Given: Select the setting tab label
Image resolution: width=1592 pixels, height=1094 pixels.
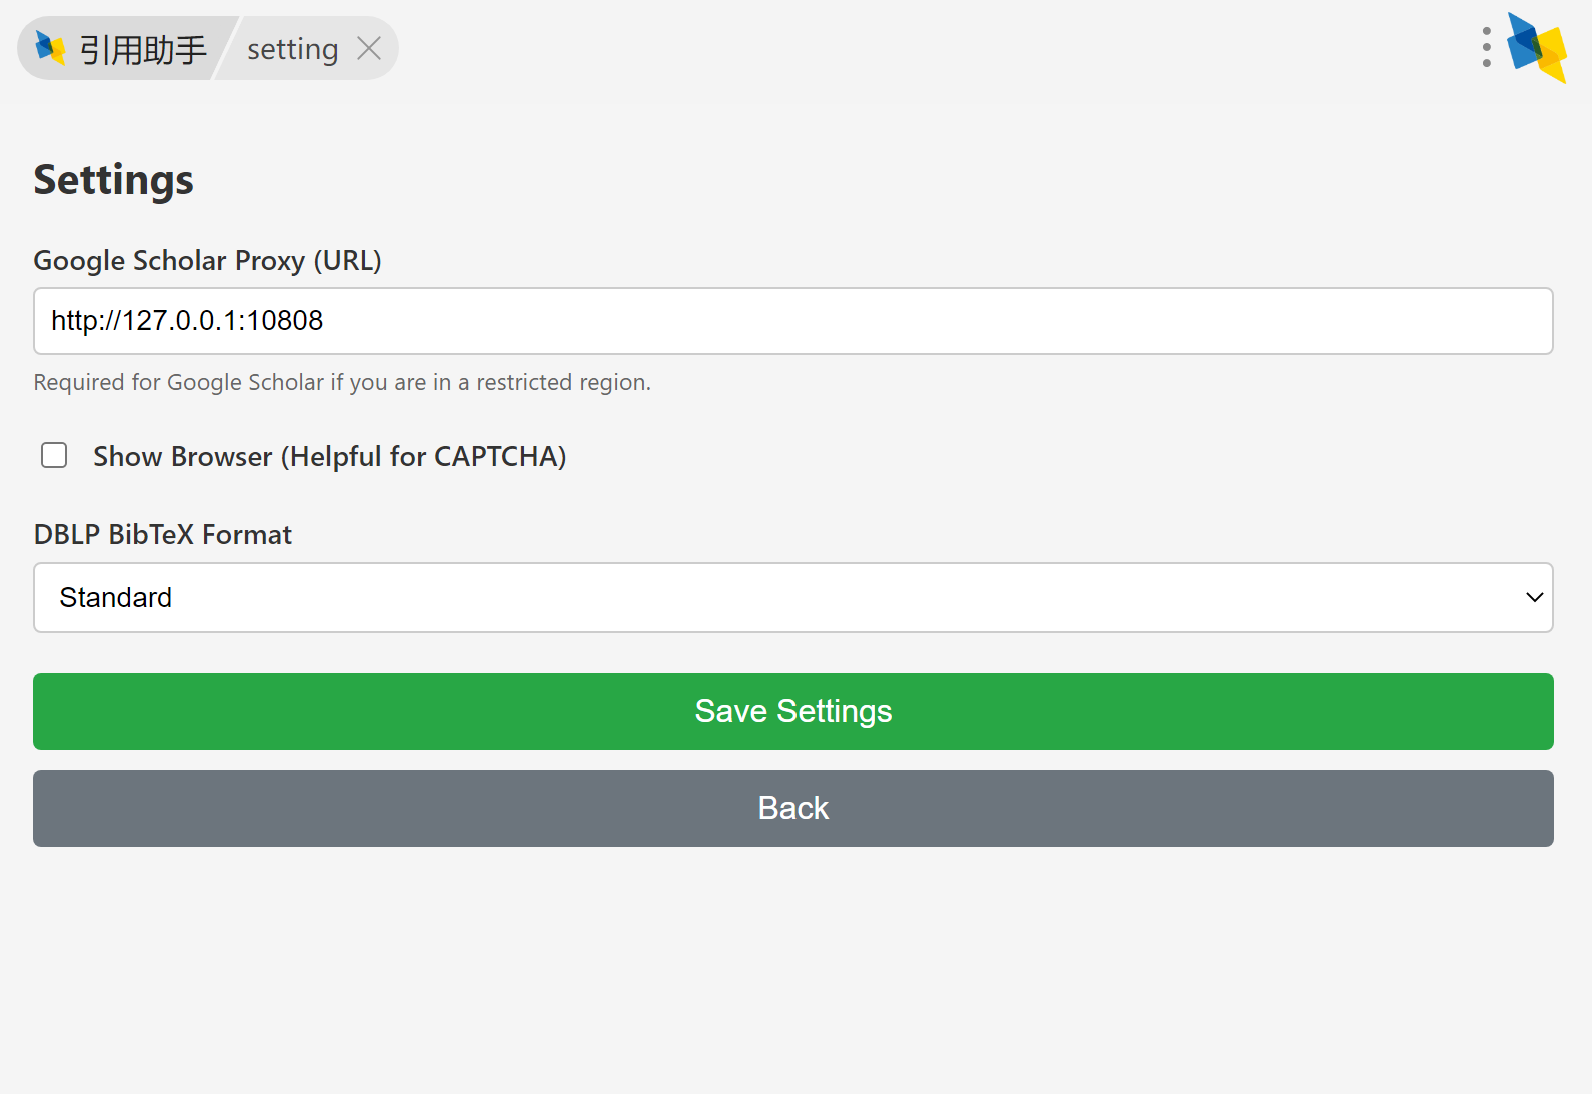Looking at the screenshot, I should pos(292,49).
